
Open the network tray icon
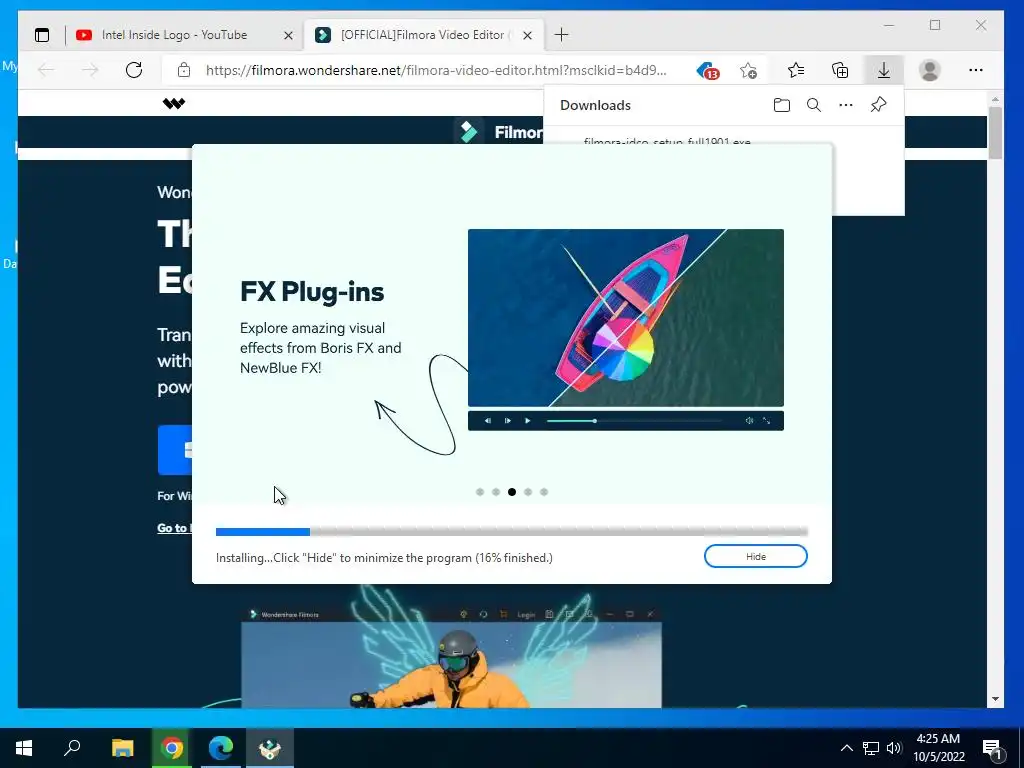(x=871, y=748)
